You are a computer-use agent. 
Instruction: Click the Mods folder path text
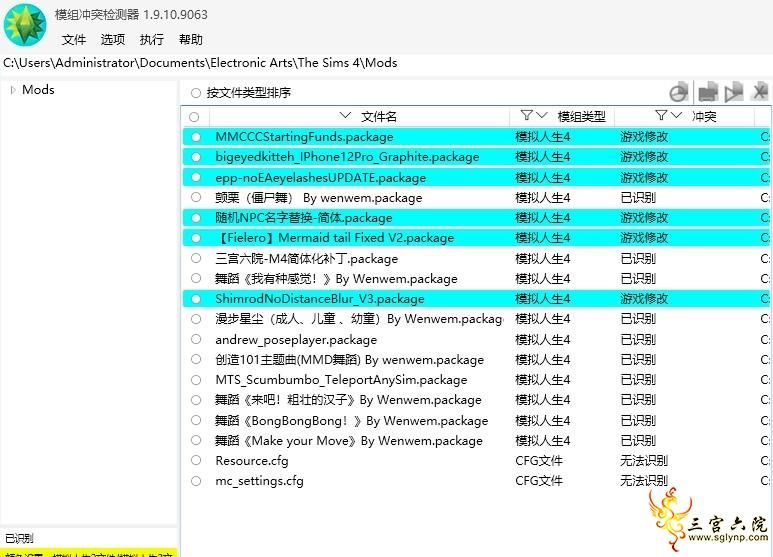pyautogui.click(x=200, y=63)
